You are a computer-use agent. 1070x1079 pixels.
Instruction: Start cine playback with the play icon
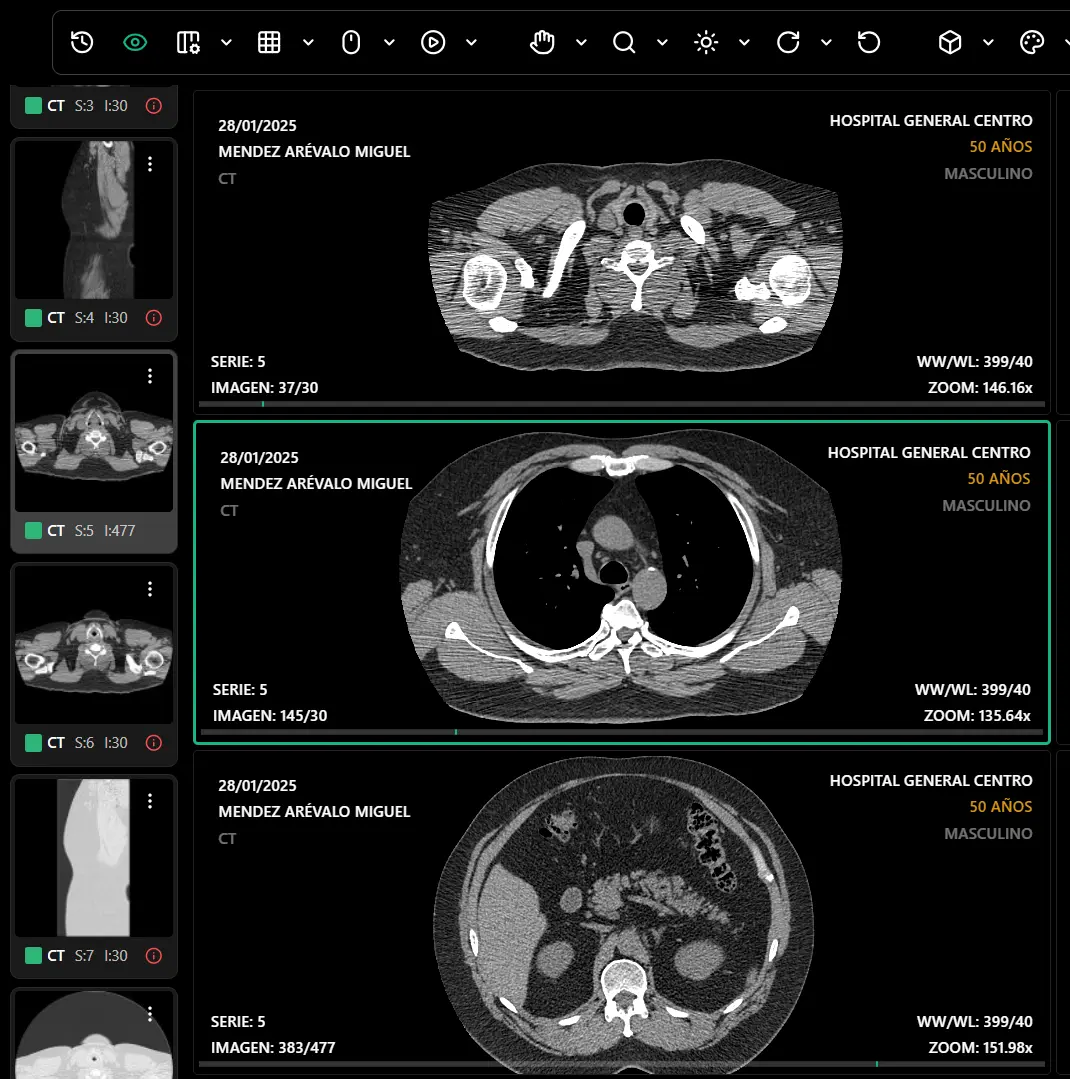click(x=433, y=43)
